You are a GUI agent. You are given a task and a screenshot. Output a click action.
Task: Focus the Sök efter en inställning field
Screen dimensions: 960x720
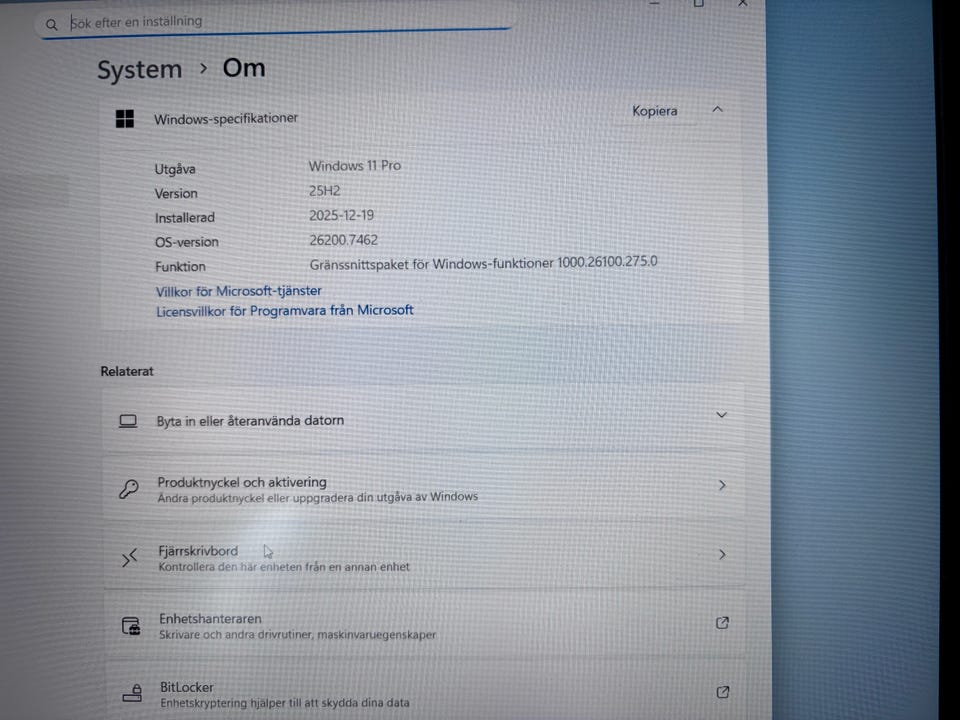coord(280,22)
